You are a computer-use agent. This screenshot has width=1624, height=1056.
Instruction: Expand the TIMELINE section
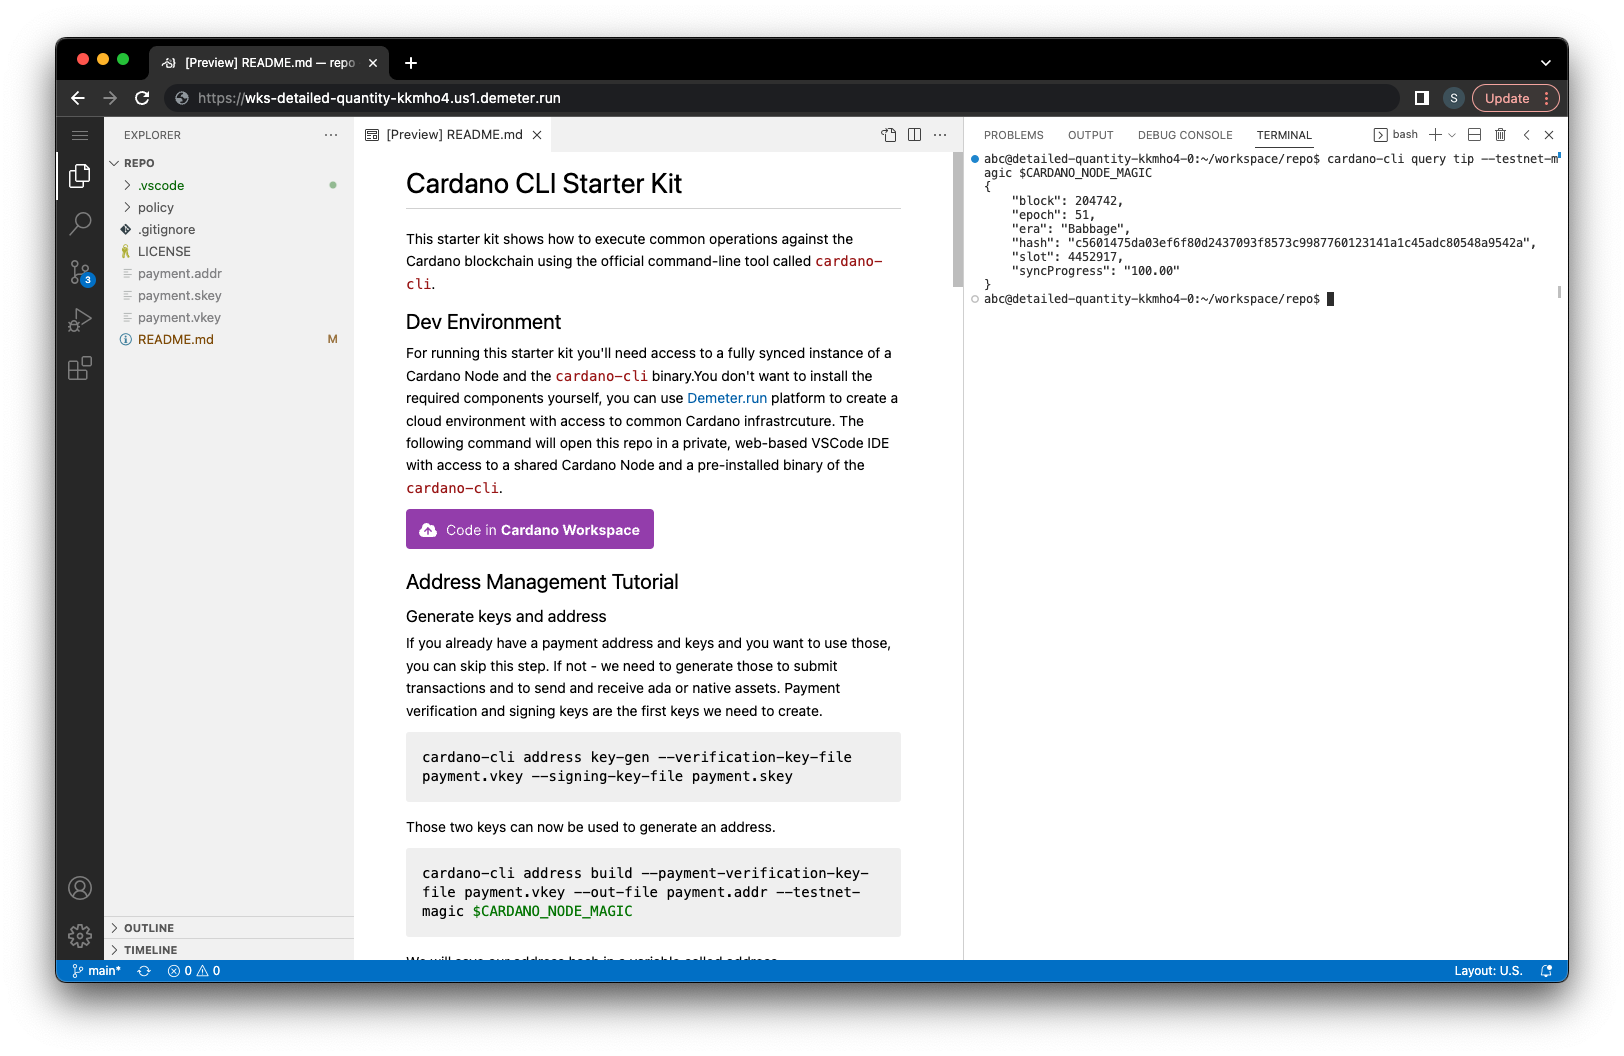click(229, 950)
